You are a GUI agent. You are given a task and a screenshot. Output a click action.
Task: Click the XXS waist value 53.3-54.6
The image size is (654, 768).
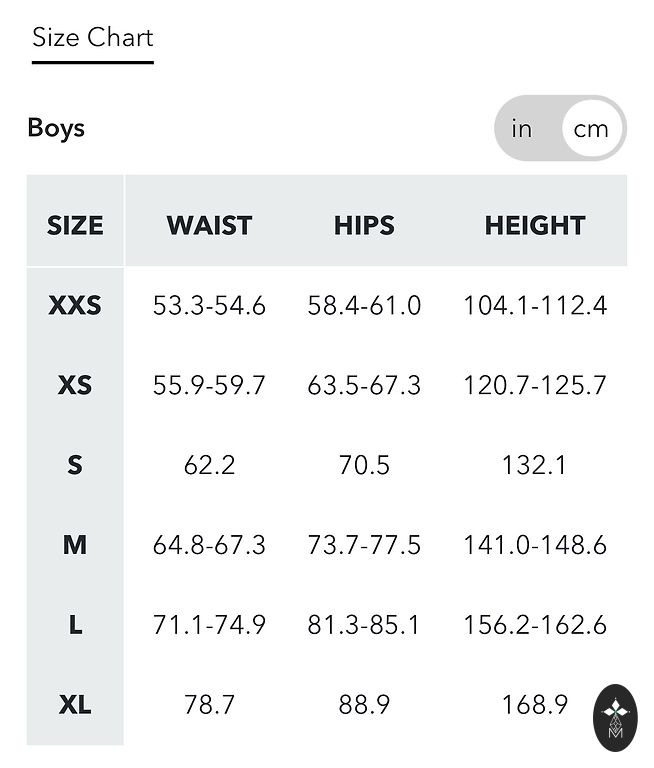click(x=209, y=305)
